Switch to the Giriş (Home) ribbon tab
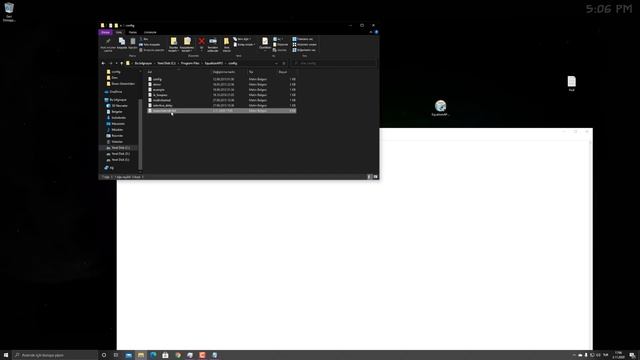Screen dimensions: 640x360 [119, 32]
